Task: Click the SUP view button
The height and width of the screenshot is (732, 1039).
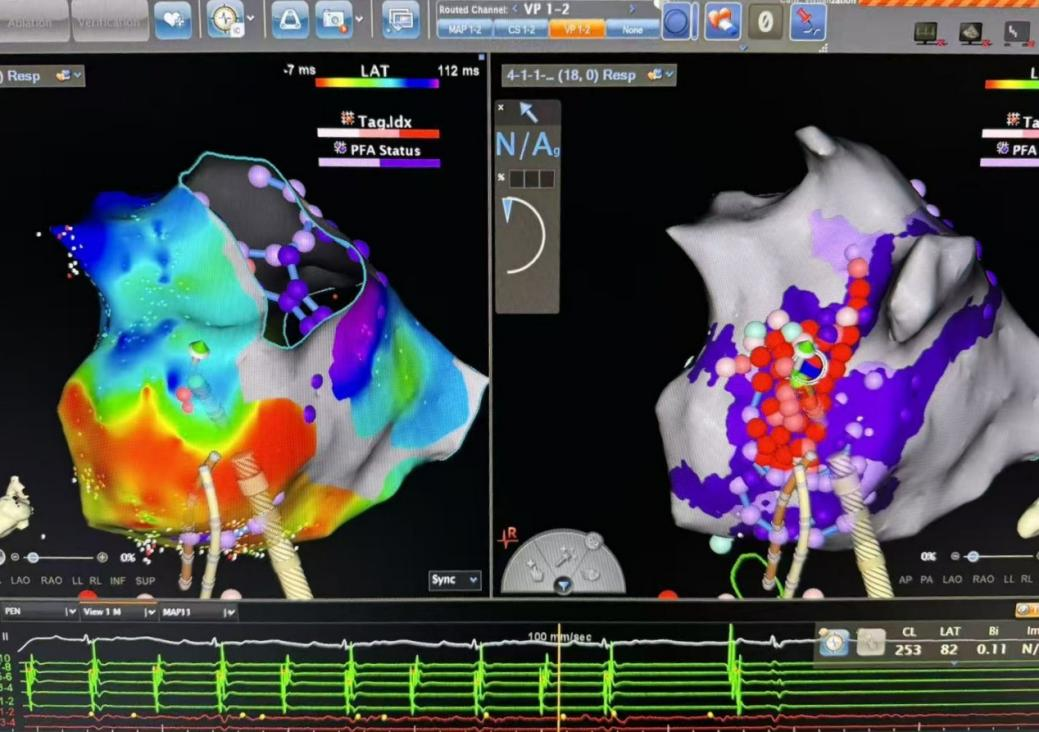Action: tap(145, 581)
